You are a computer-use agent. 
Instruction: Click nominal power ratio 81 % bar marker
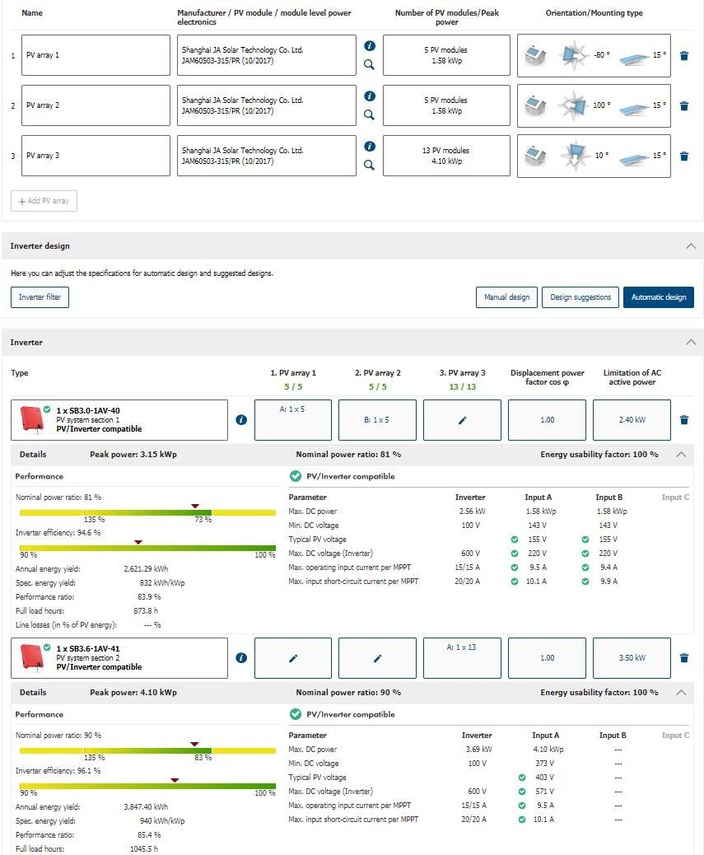195,507
